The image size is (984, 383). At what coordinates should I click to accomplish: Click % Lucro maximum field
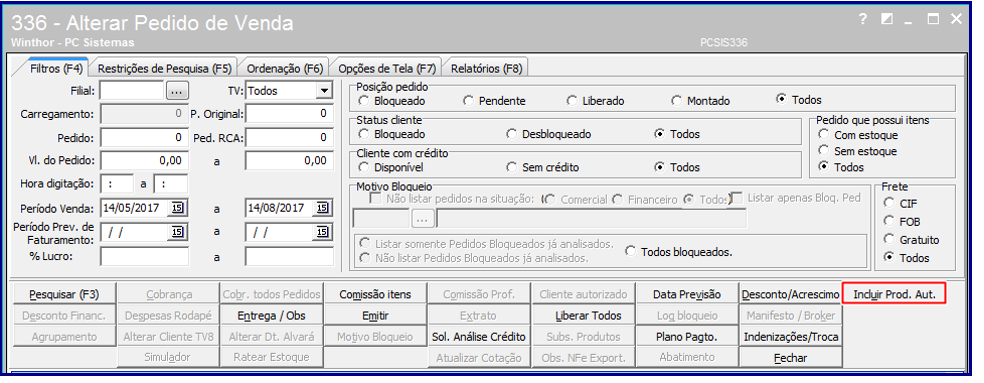(x=289, y=257)
